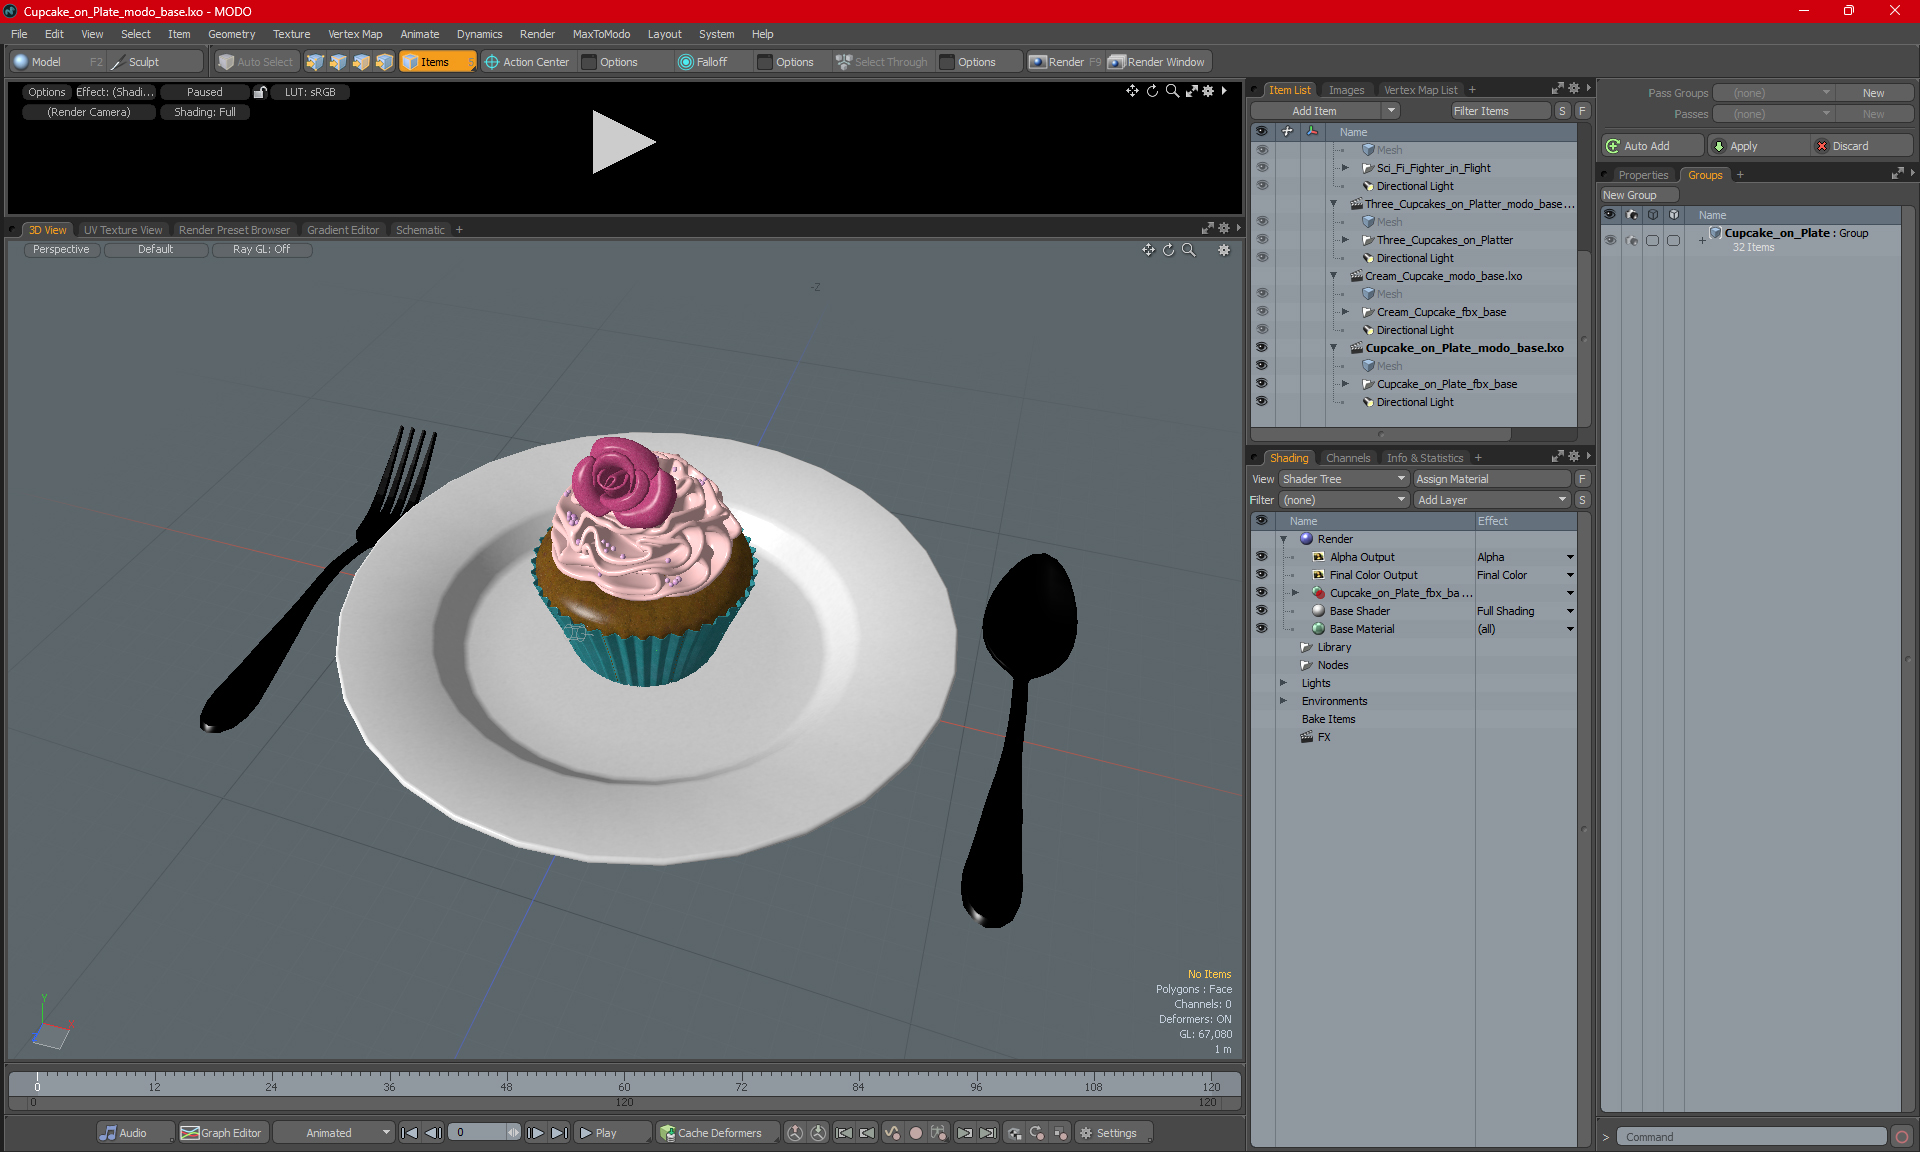Hide Alpha Output layer in Shader Tree

(1261, 557)
